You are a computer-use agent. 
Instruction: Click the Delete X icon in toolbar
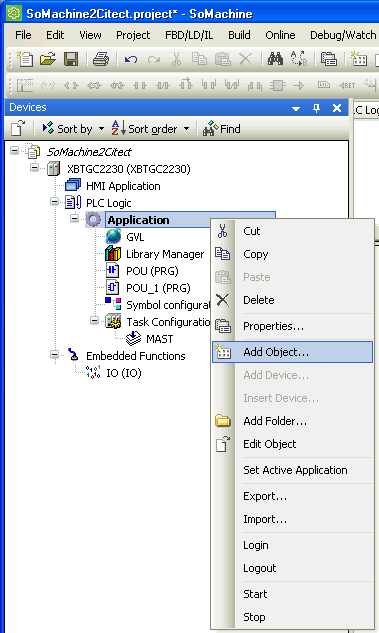pyautogui.click(x=245, y=59)
